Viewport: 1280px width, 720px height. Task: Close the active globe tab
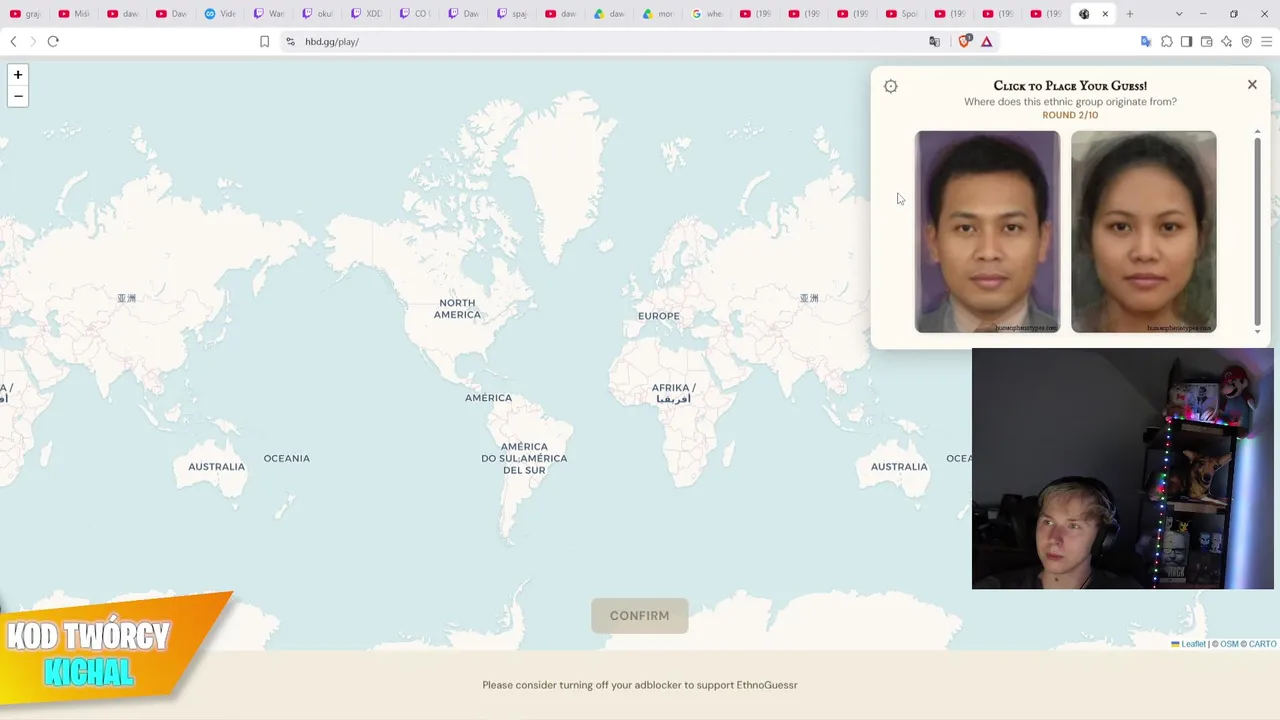pyautogui.click(x=1105, y=14)
